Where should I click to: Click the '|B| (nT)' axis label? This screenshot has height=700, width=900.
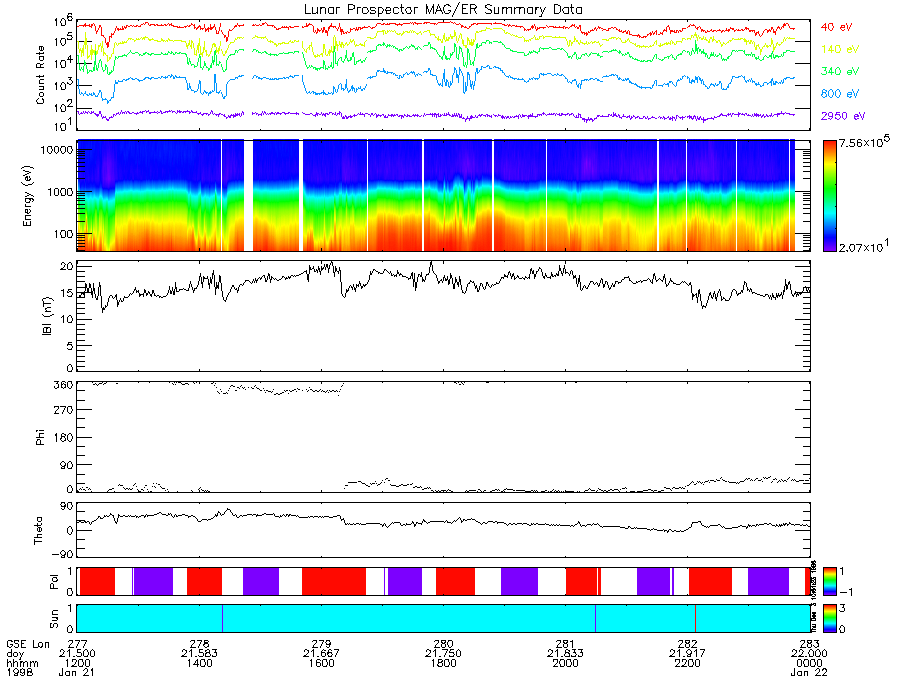pos(47,316)
